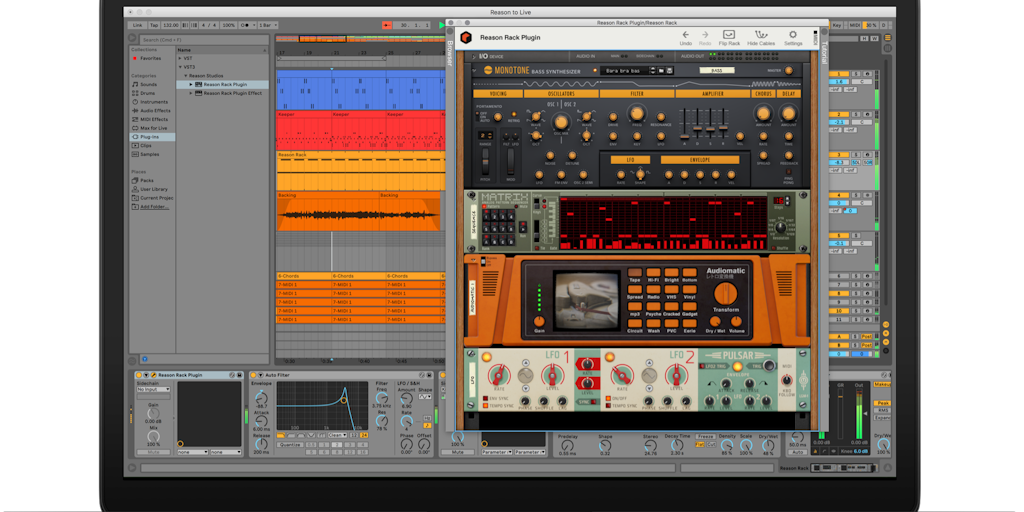This screenshot has width=1024, height=512.
Task: Click the tempo 132.00 field
Action: tap(171, 25)
